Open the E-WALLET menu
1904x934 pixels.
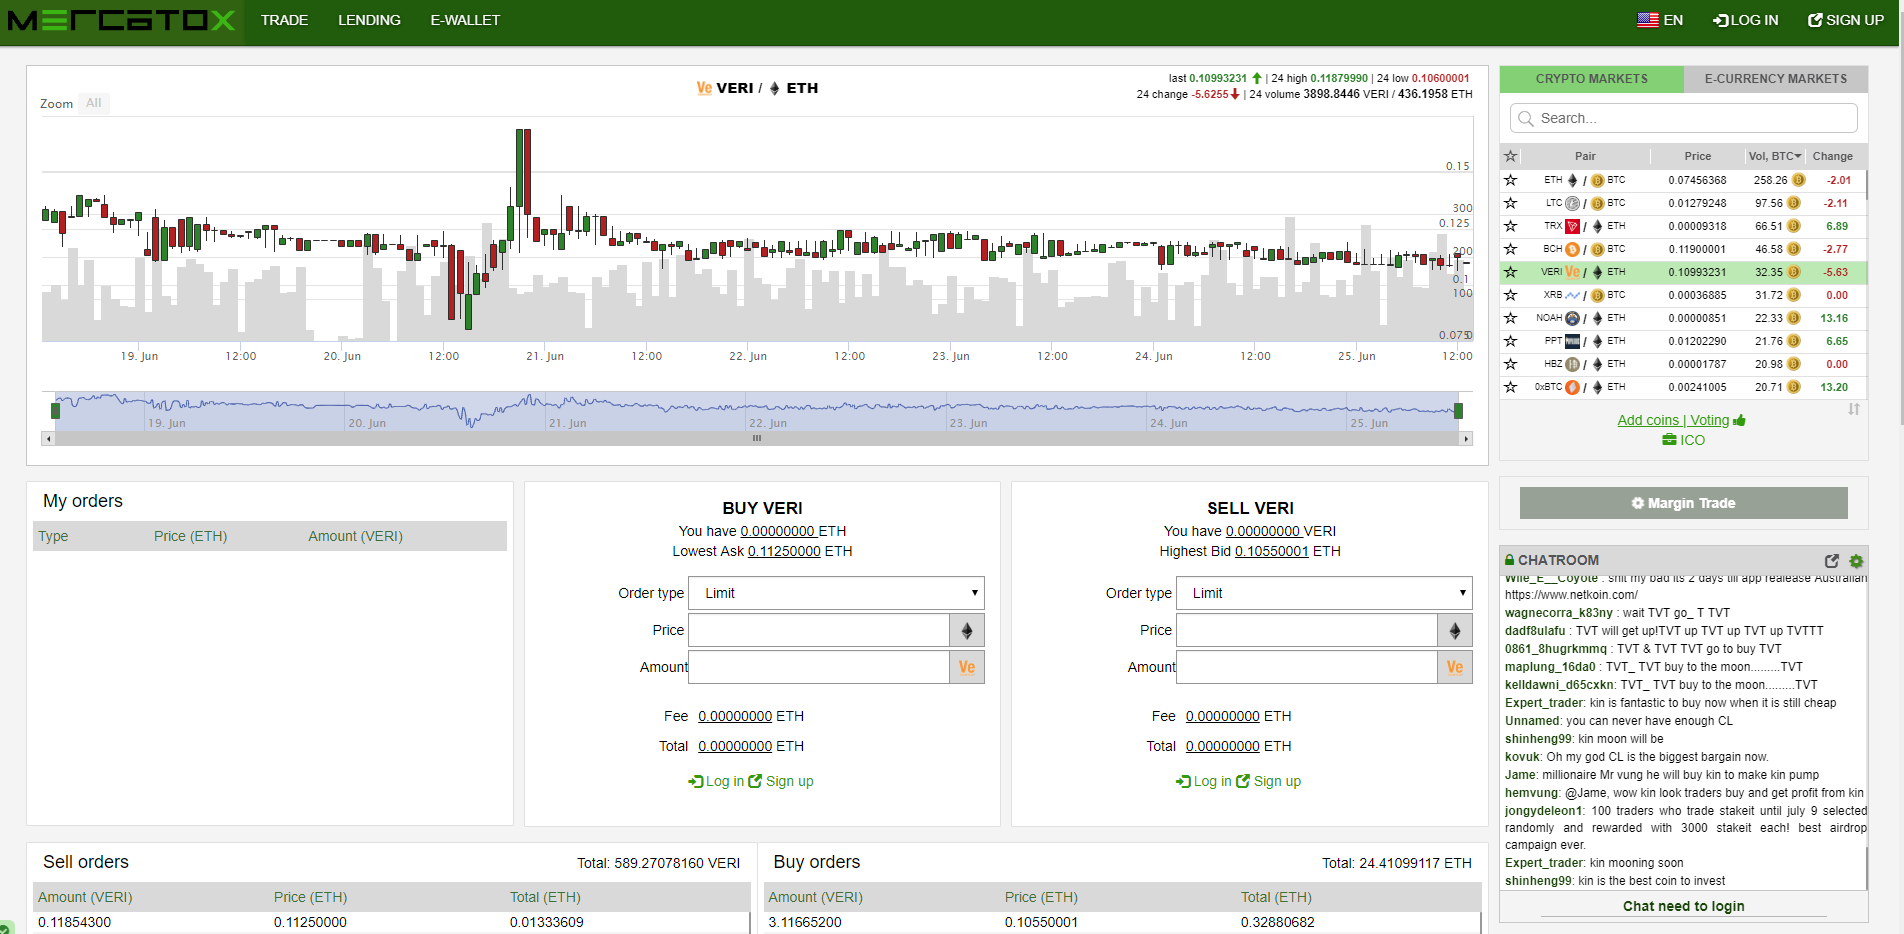point(465,20)
